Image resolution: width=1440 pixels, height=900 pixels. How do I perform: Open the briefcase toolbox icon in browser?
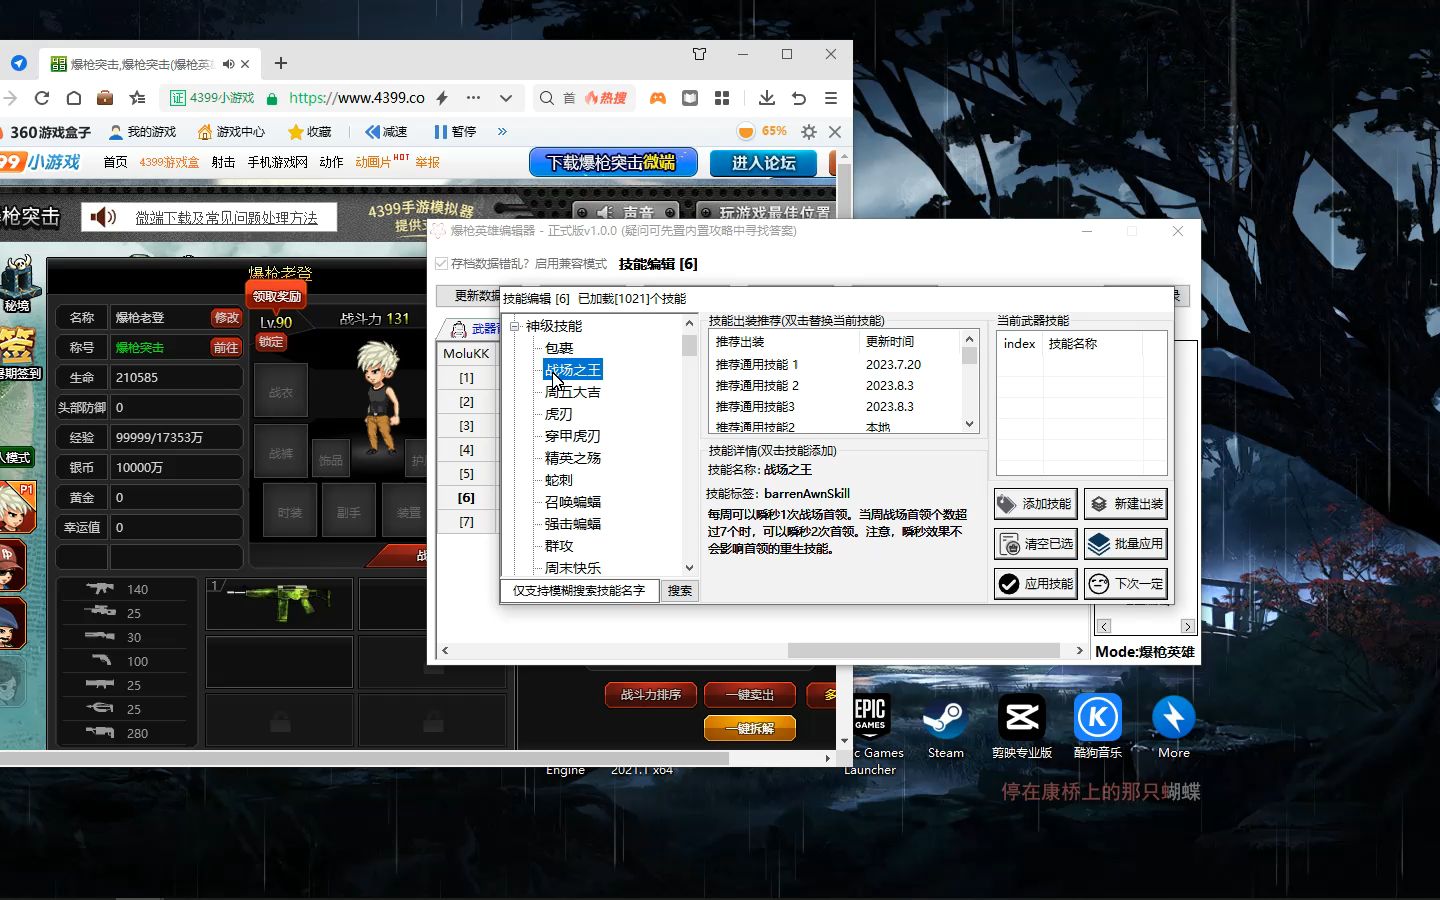[x=105, y=98]
